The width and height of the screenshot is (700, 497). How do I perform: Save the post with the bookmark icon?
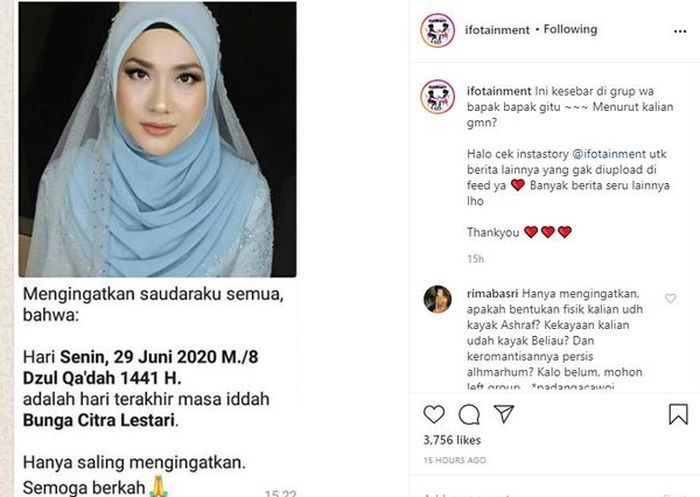(678, 414)
